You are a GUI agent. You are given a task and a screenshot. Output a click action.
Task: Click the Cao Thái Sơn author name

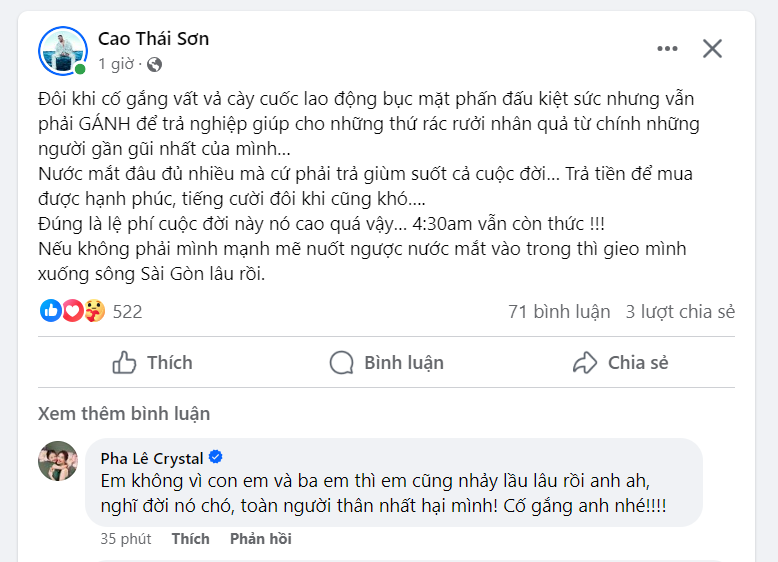153,39
